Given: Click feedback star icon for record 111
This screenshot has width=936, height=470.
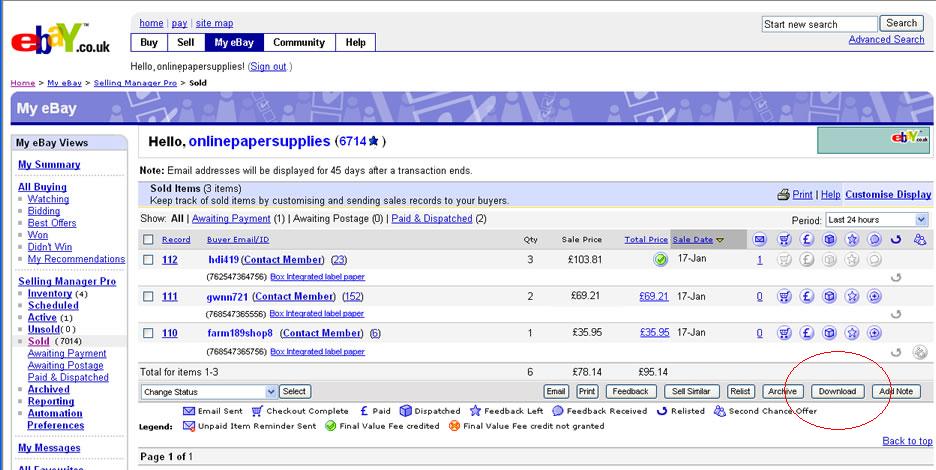Looking at the screenshot, I should pyautogui.click(x=852, y=296).
